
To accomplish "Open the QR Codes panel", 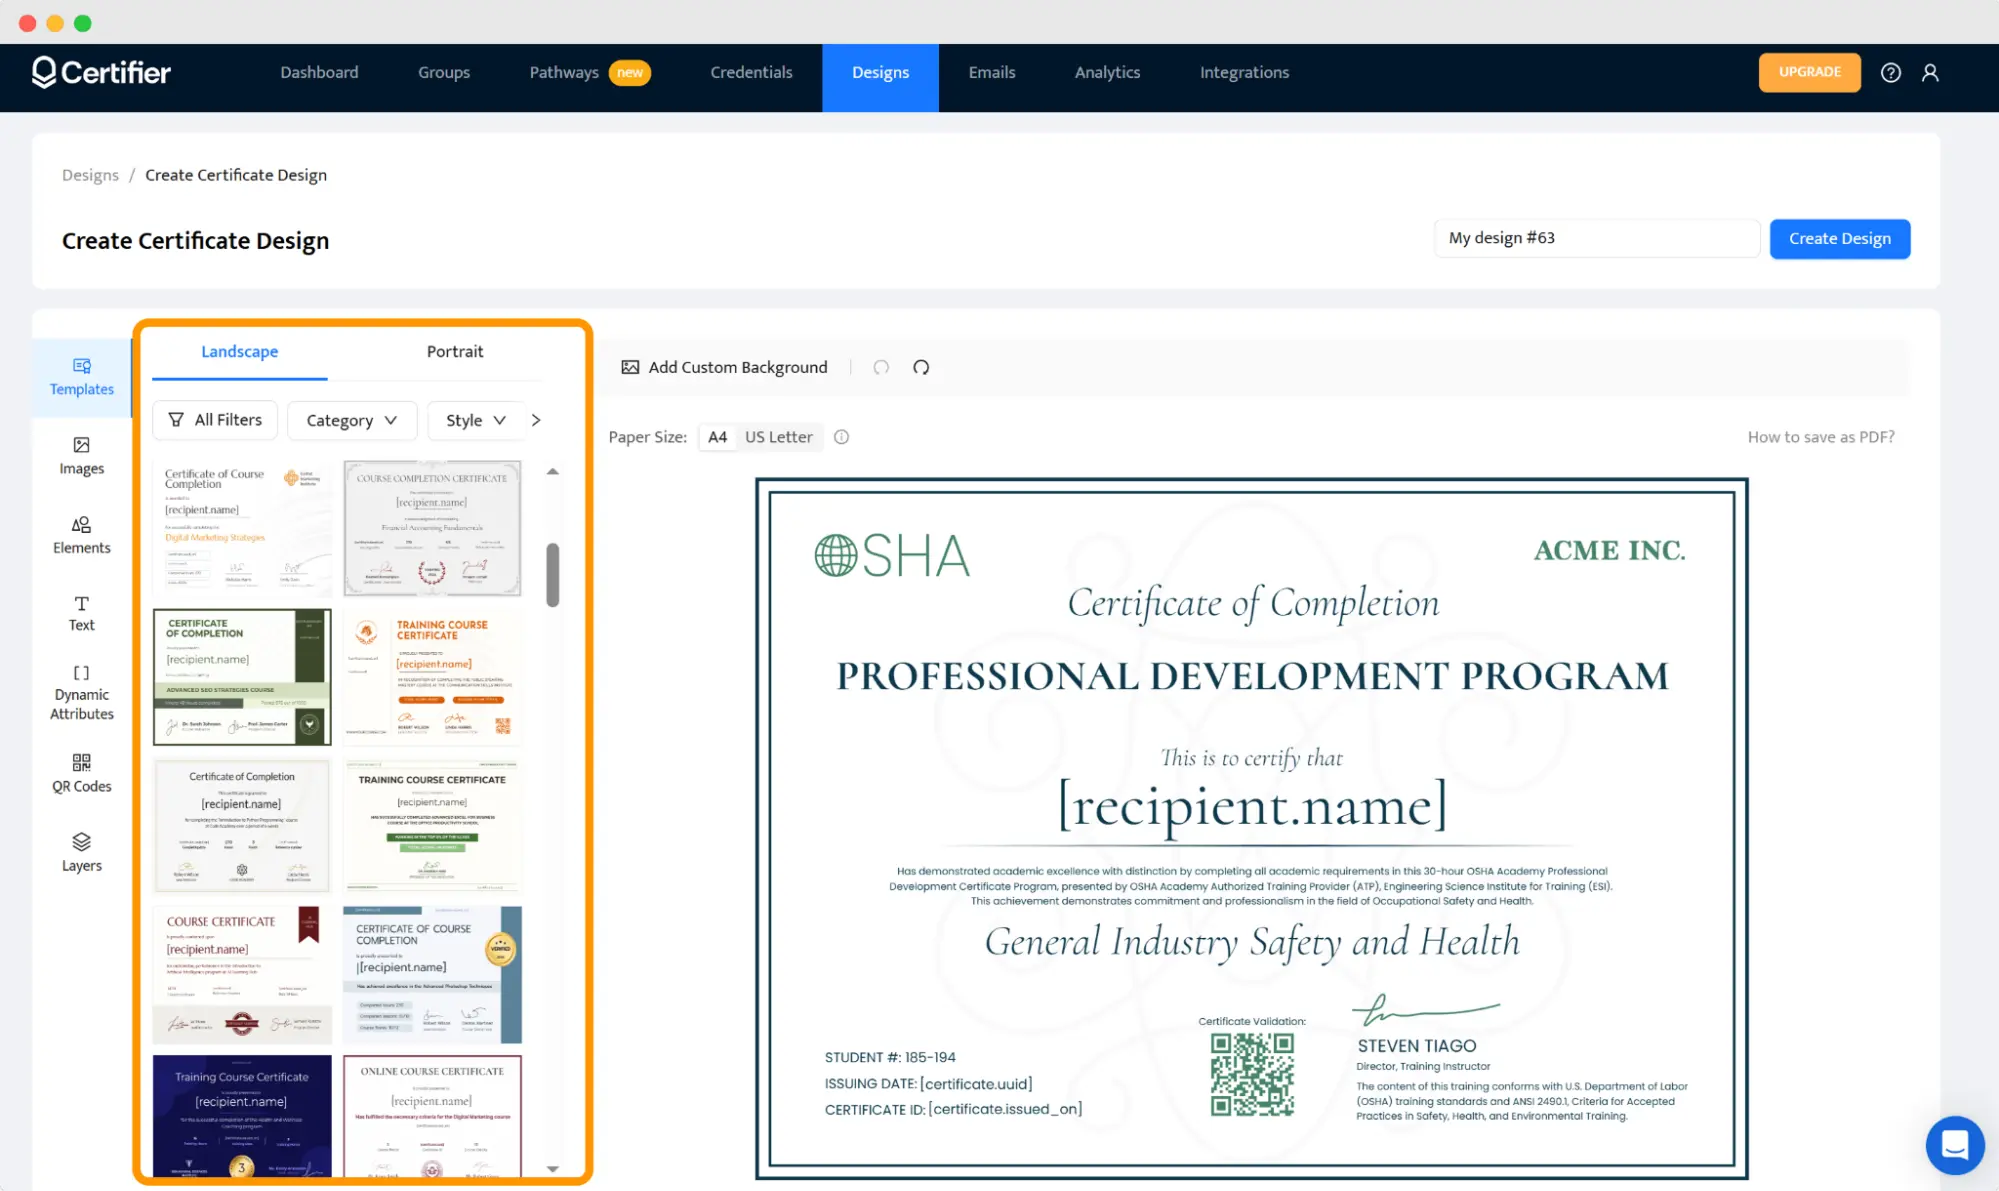I will (82, 774).
